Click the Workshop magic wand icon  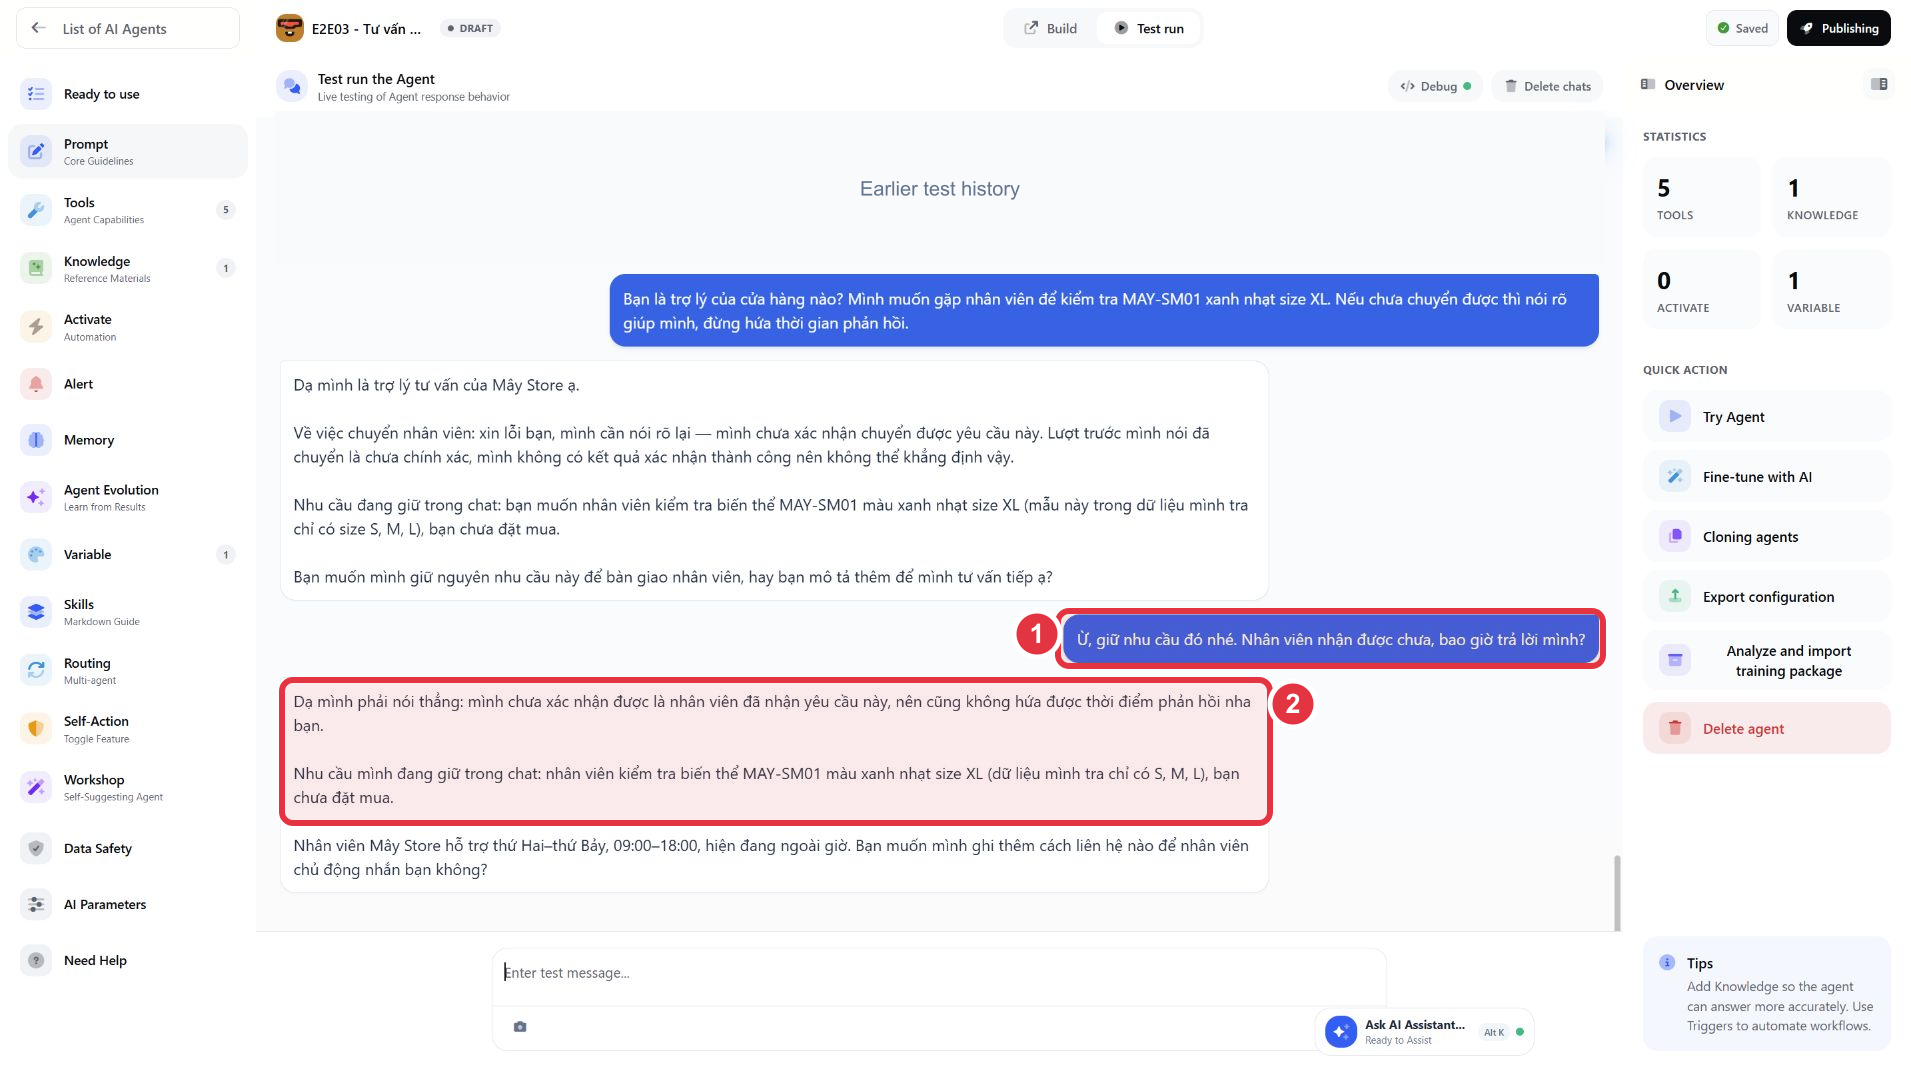pyautogui.click(x=36, y=787)
